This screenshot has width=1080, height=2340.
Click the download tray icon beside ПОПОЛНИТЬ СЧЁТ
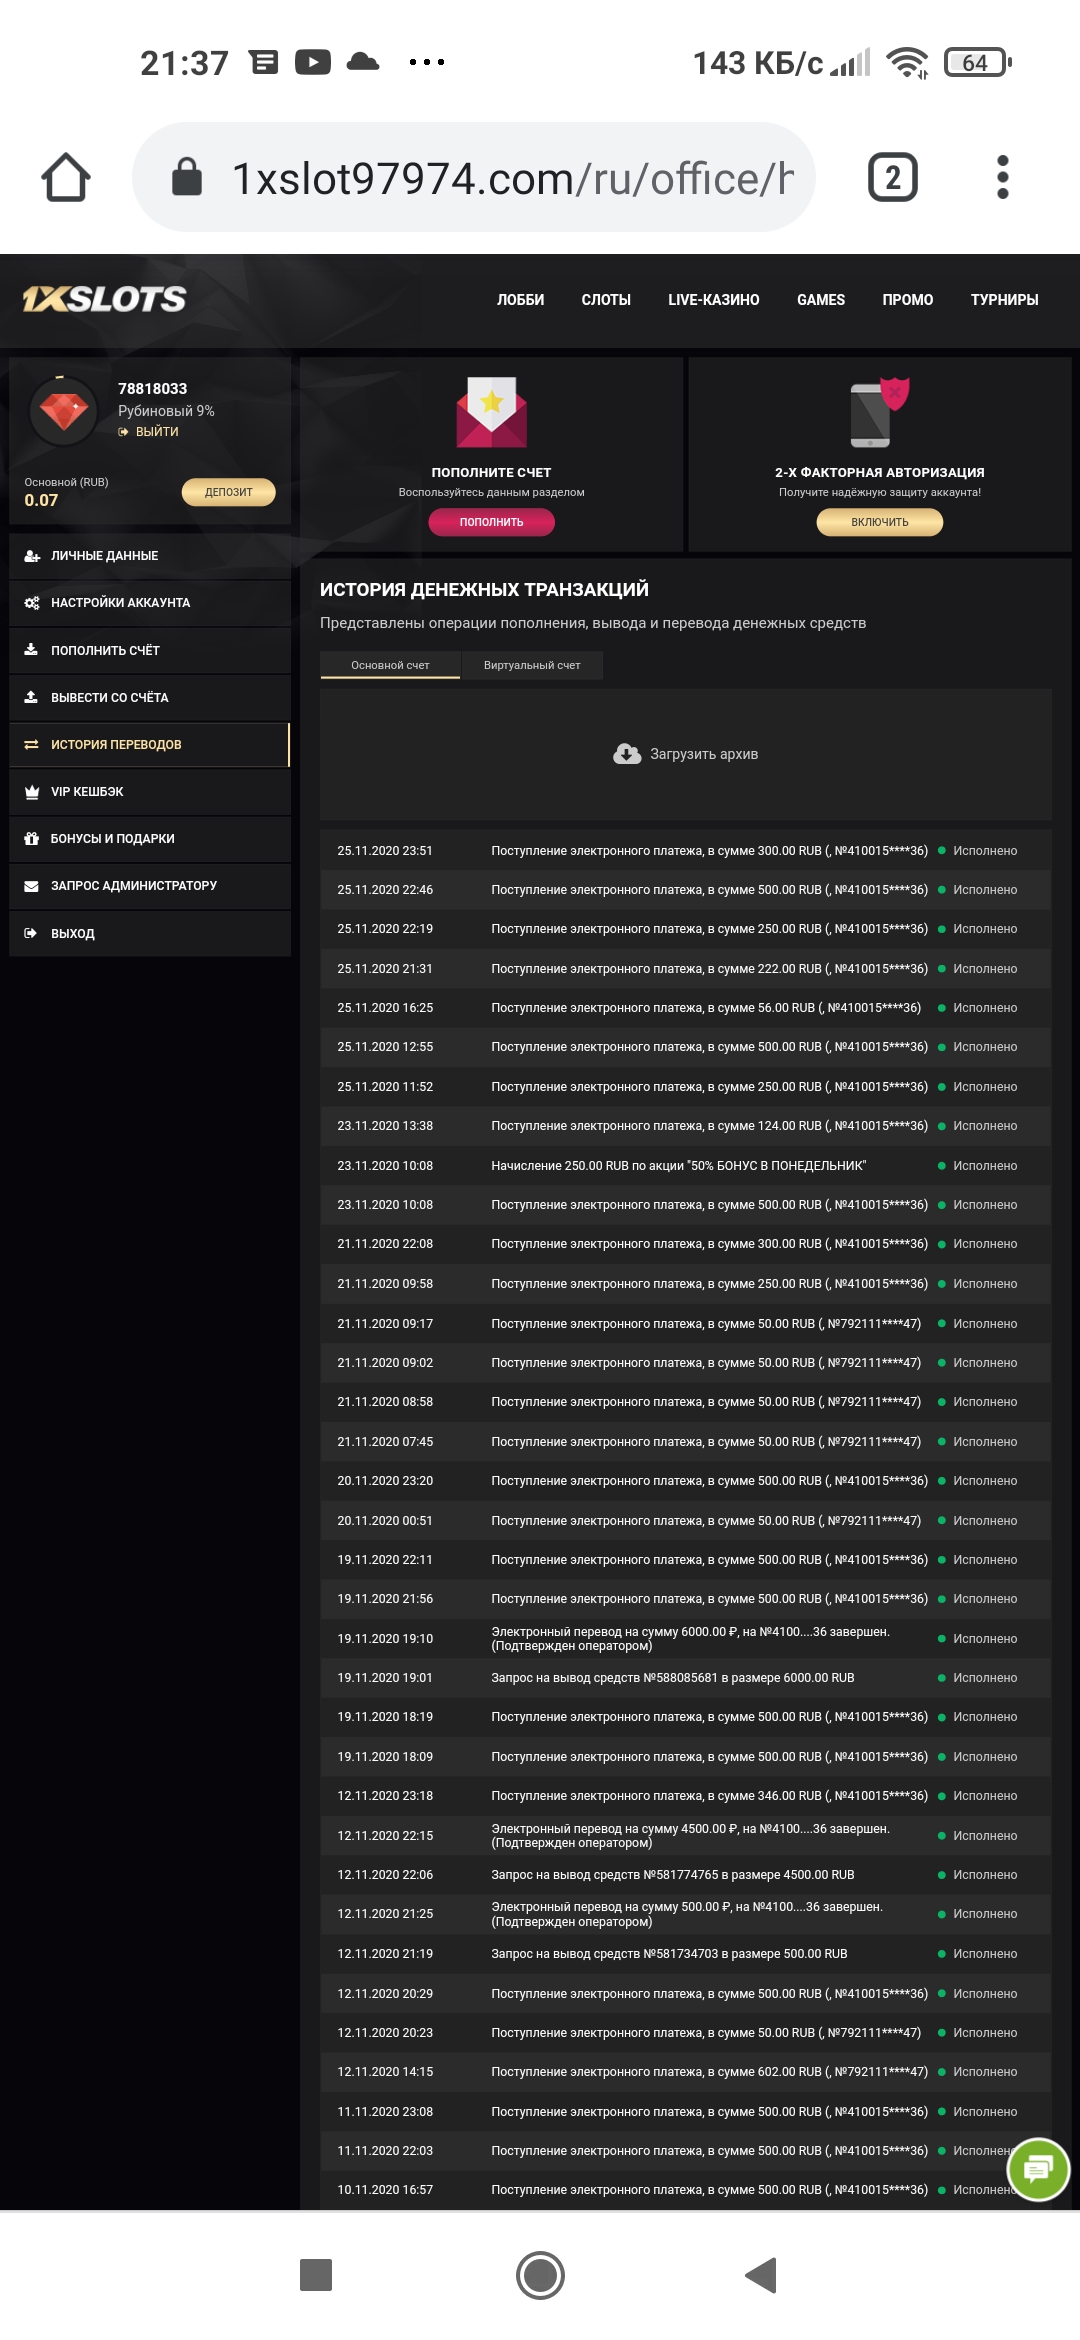pyautogui.click(x=31, y=650)
